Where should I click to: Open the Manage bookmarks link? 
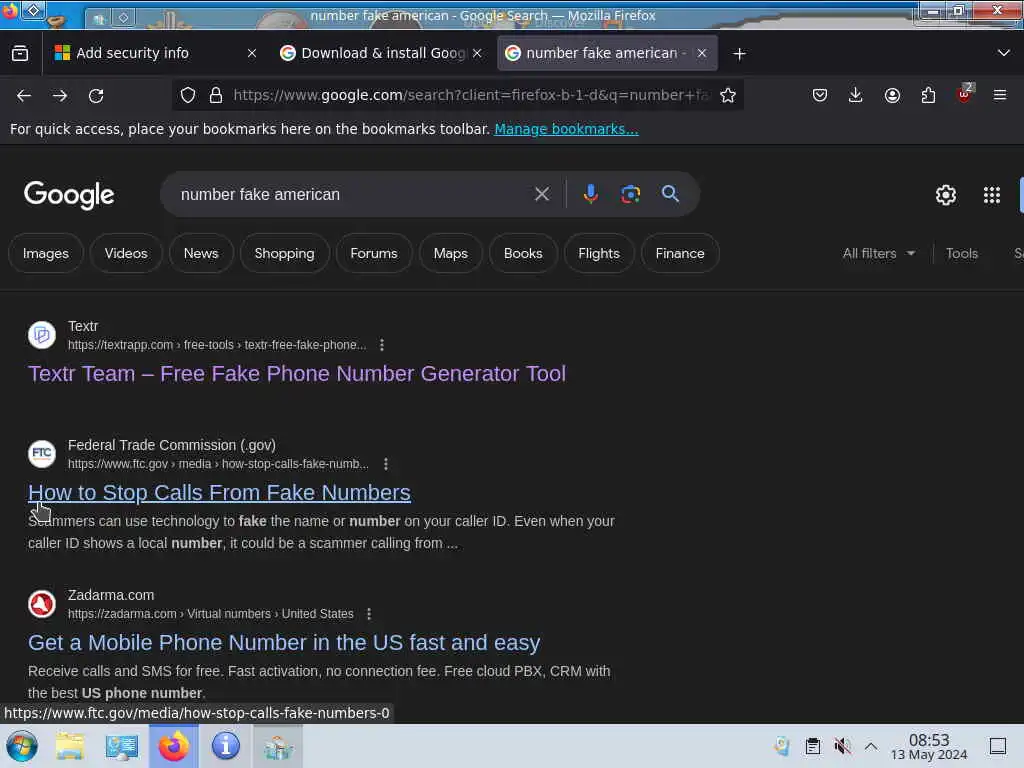tap(566, 129)
